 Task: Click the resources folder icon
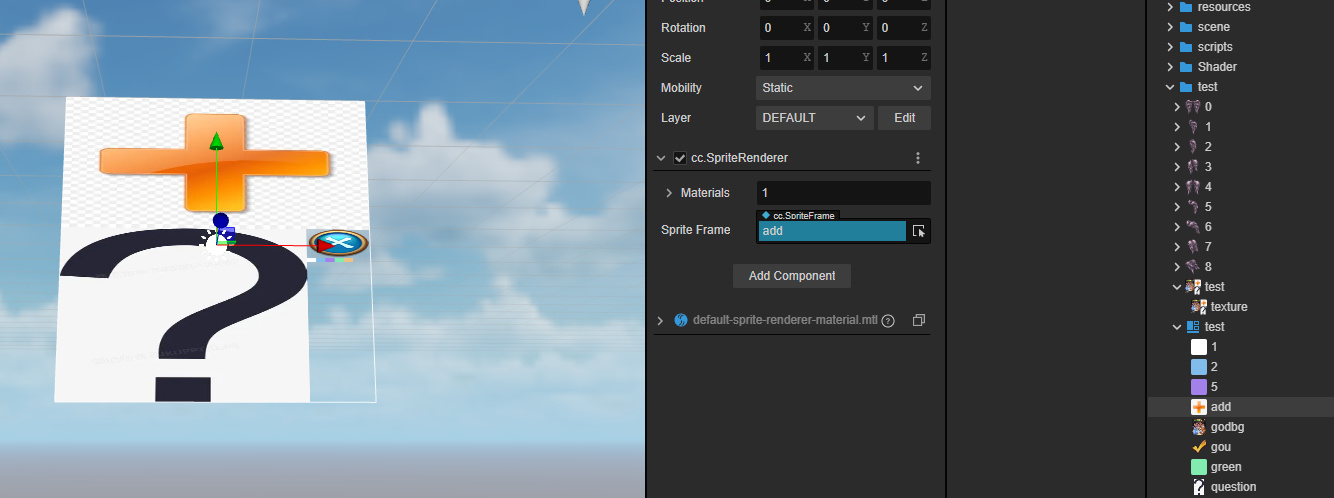click(1186, 7)
